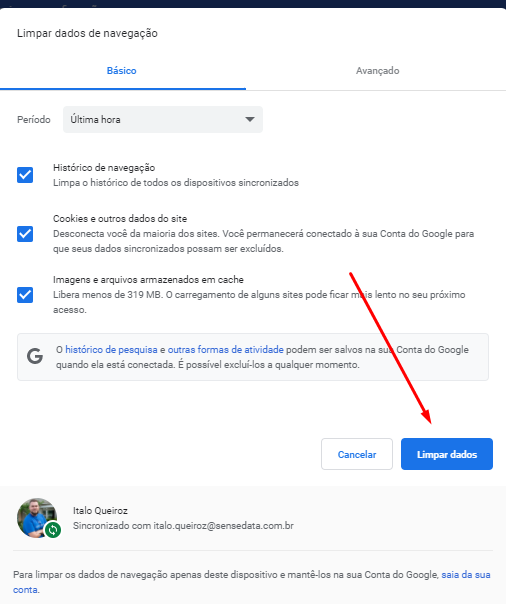This screenshot has height=604, width=506.
Task: Click the Cancelar button
Action: point(357,454)
